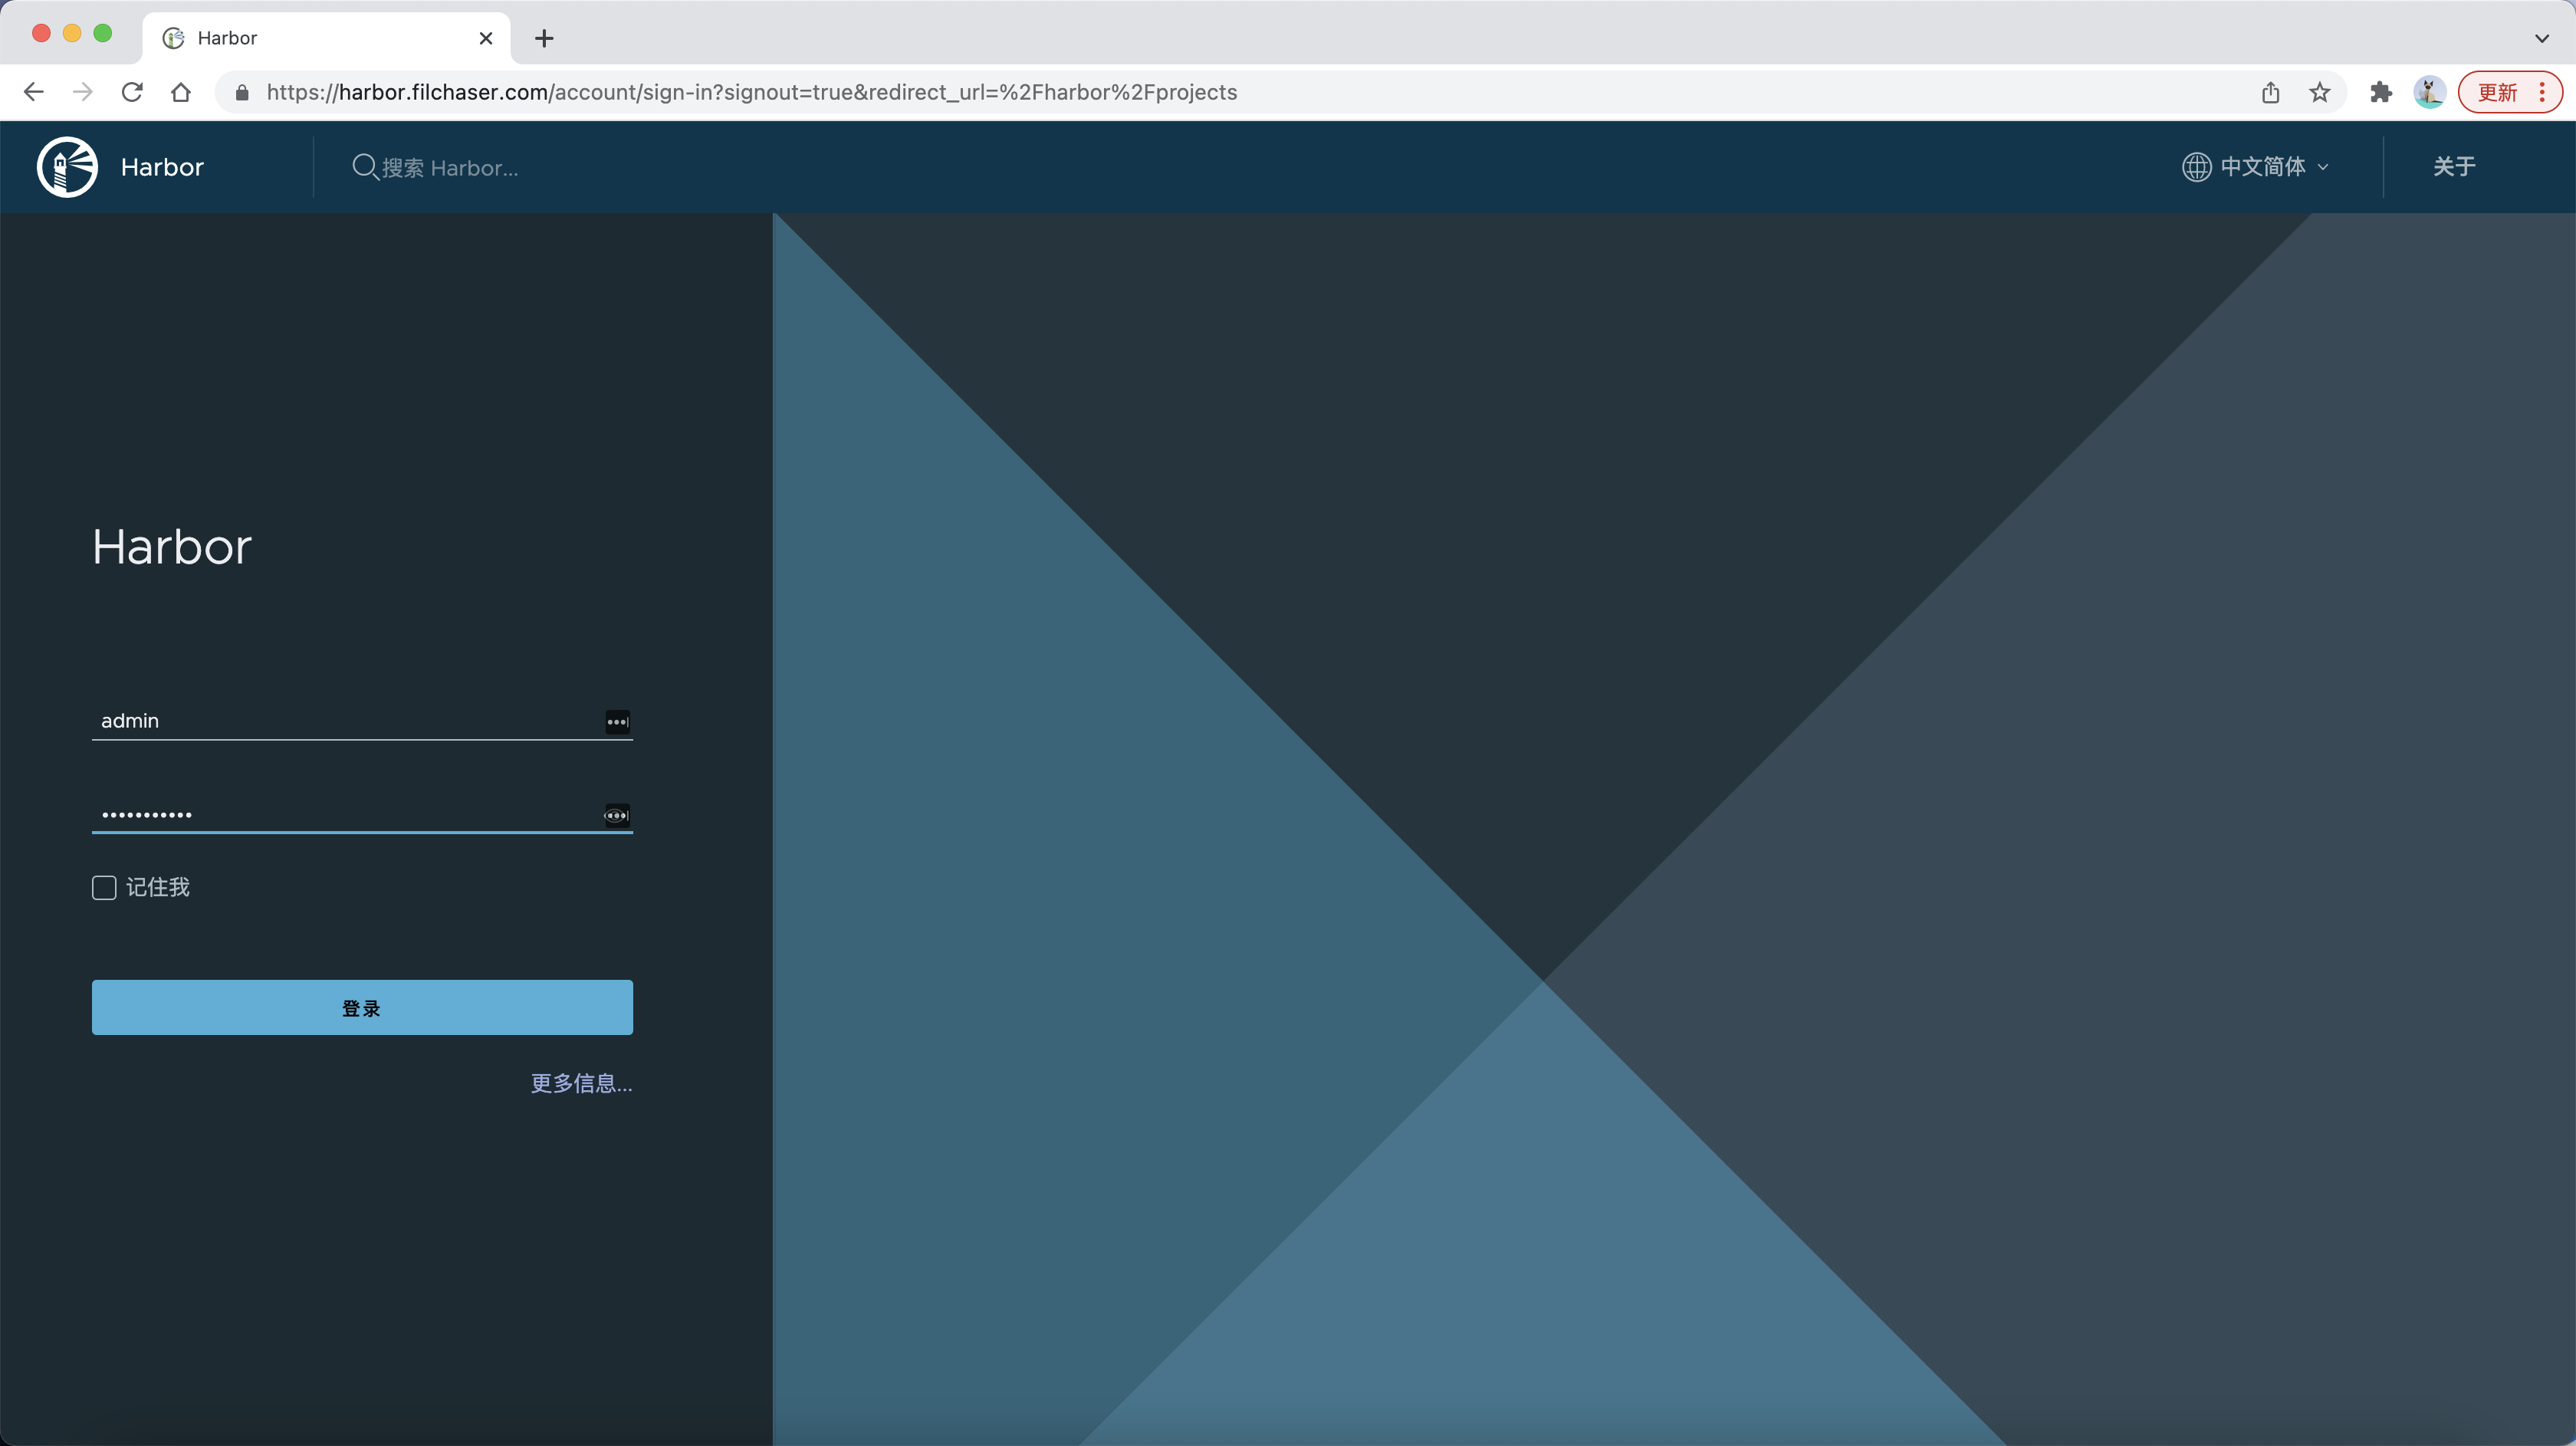Enable the 记住我 checkbox
This screenshot has width=2576, height=1446.
click(104, 887)
